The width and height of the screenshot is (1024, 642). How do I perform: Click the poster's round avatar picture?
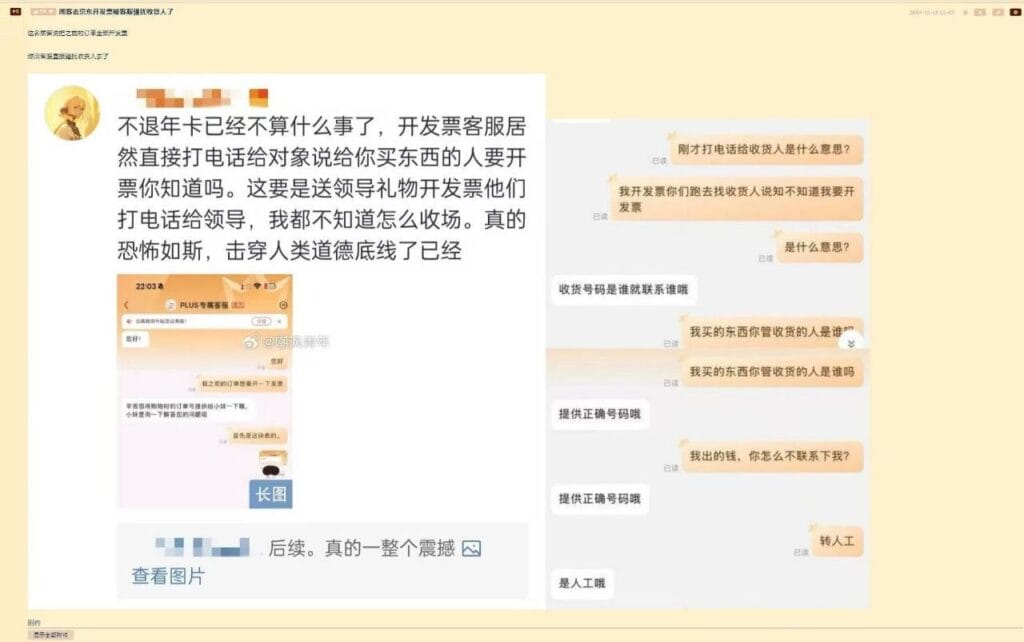(72, 113)
